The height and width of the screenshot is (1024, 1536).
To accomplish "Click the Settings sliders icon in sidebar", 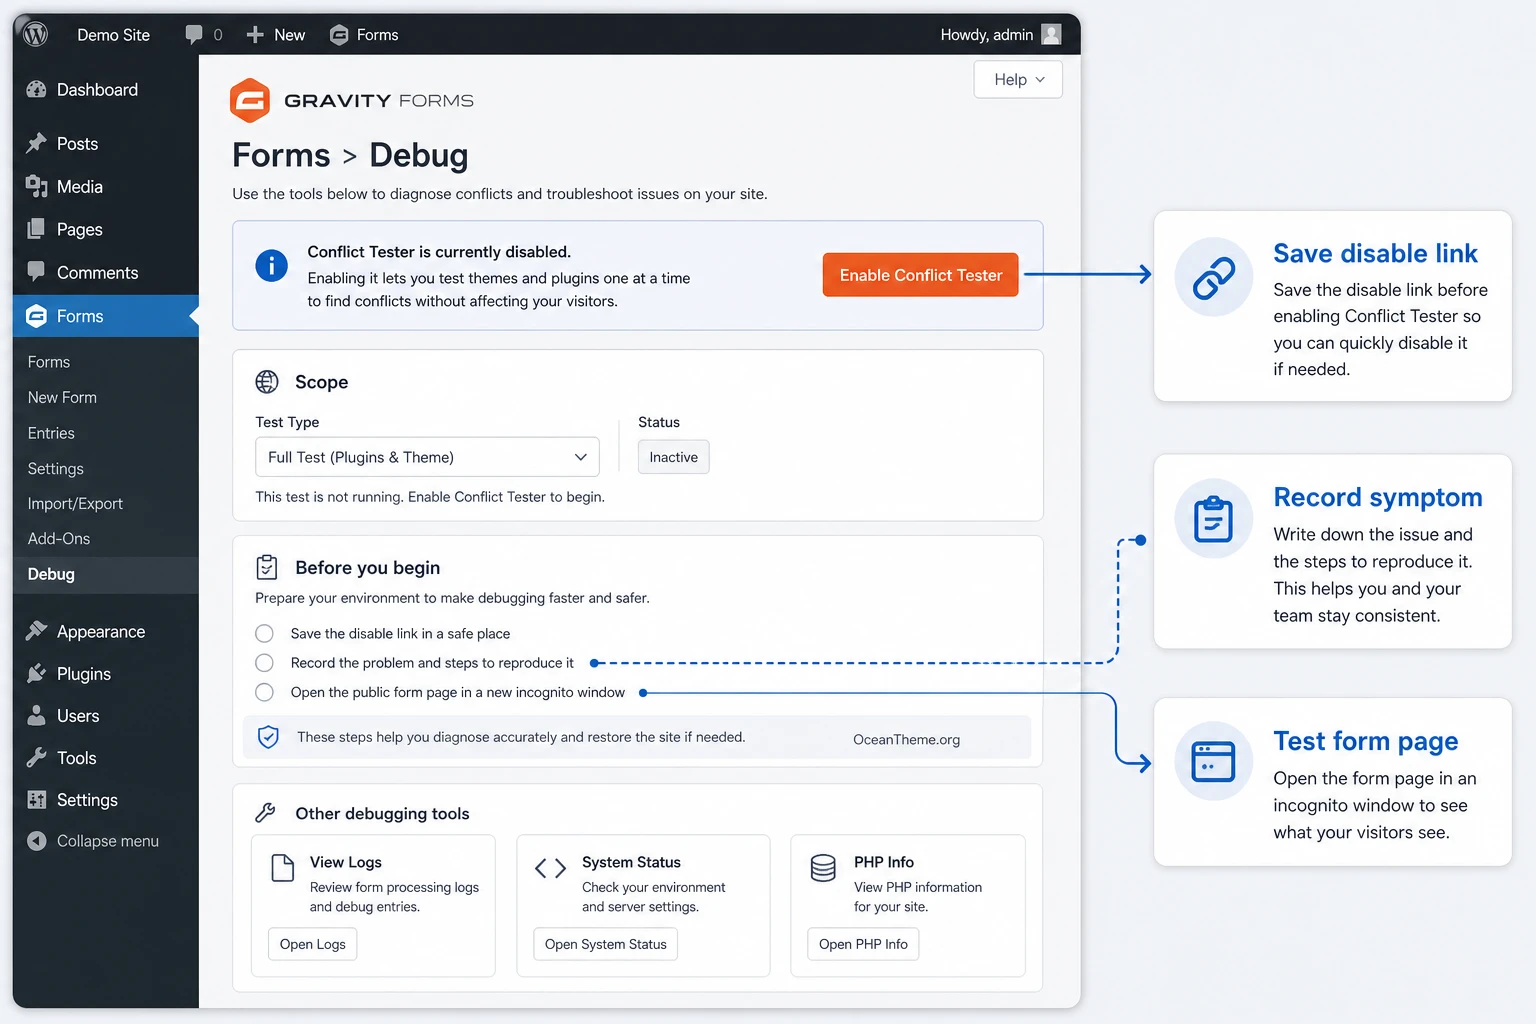I will click(x=37, y=799).
